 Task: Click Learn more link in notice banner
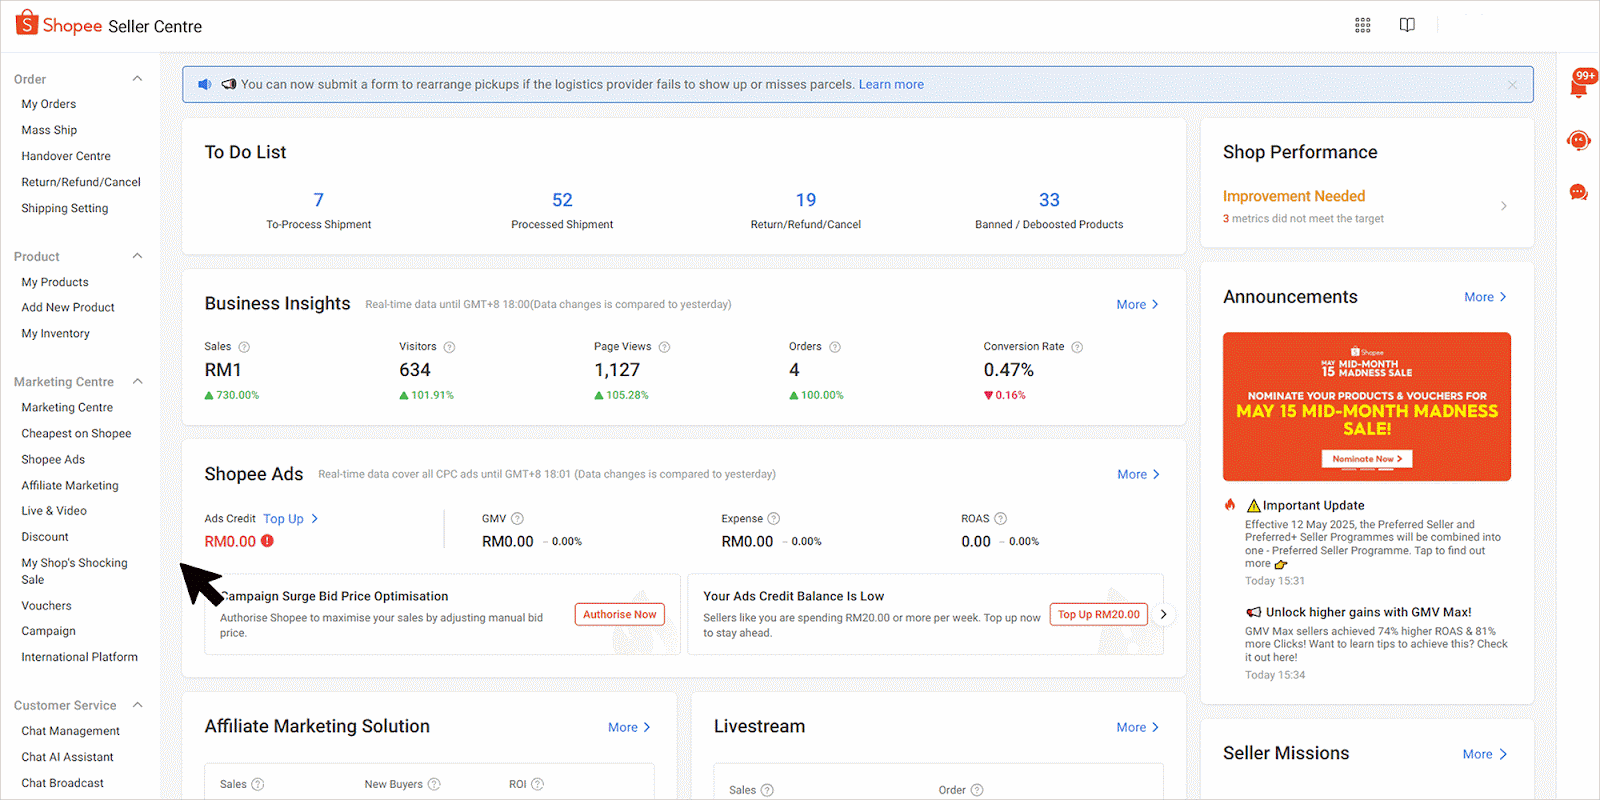coord(891,85)
